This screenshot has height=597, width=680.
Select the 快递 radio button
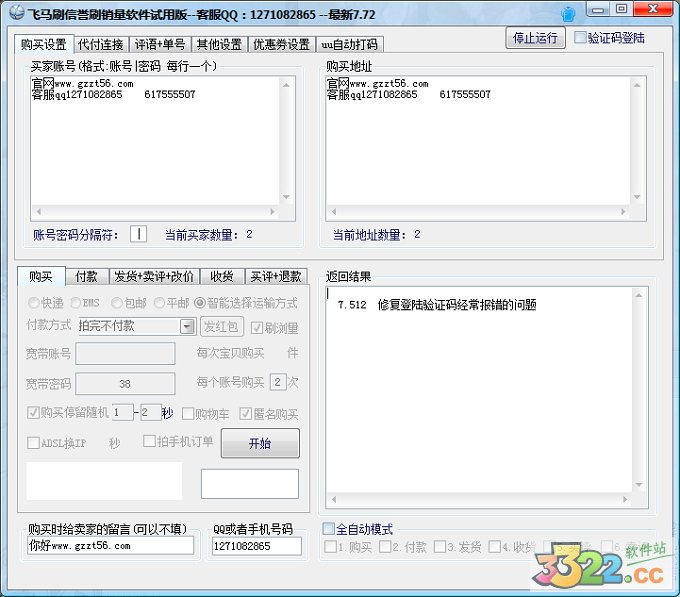tap(33, 303)
